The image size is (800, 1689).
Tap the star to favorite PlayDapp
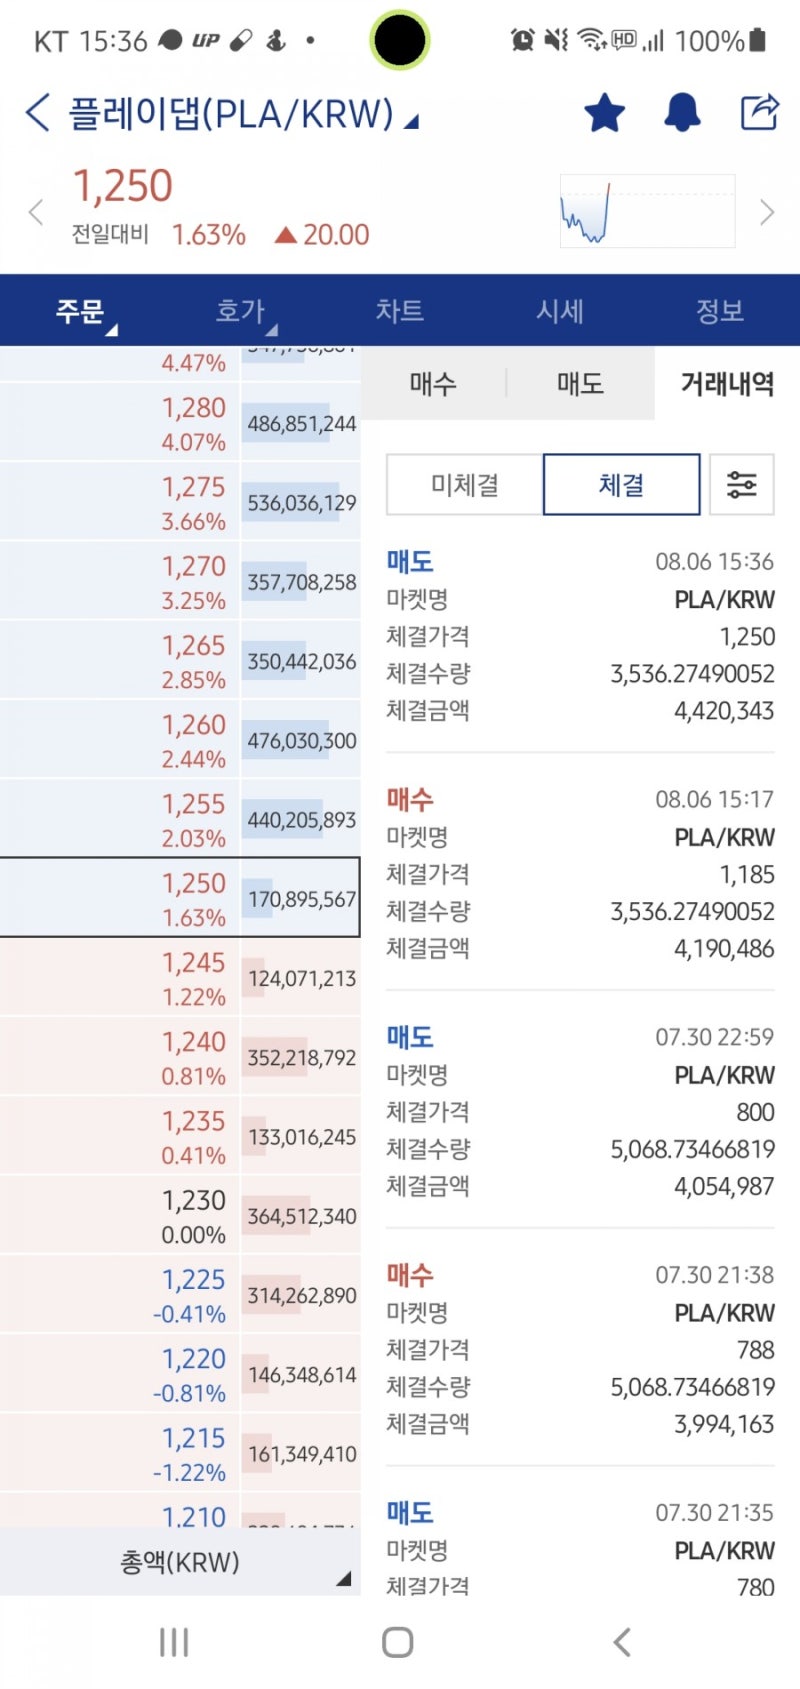click(x=604, y=113)
